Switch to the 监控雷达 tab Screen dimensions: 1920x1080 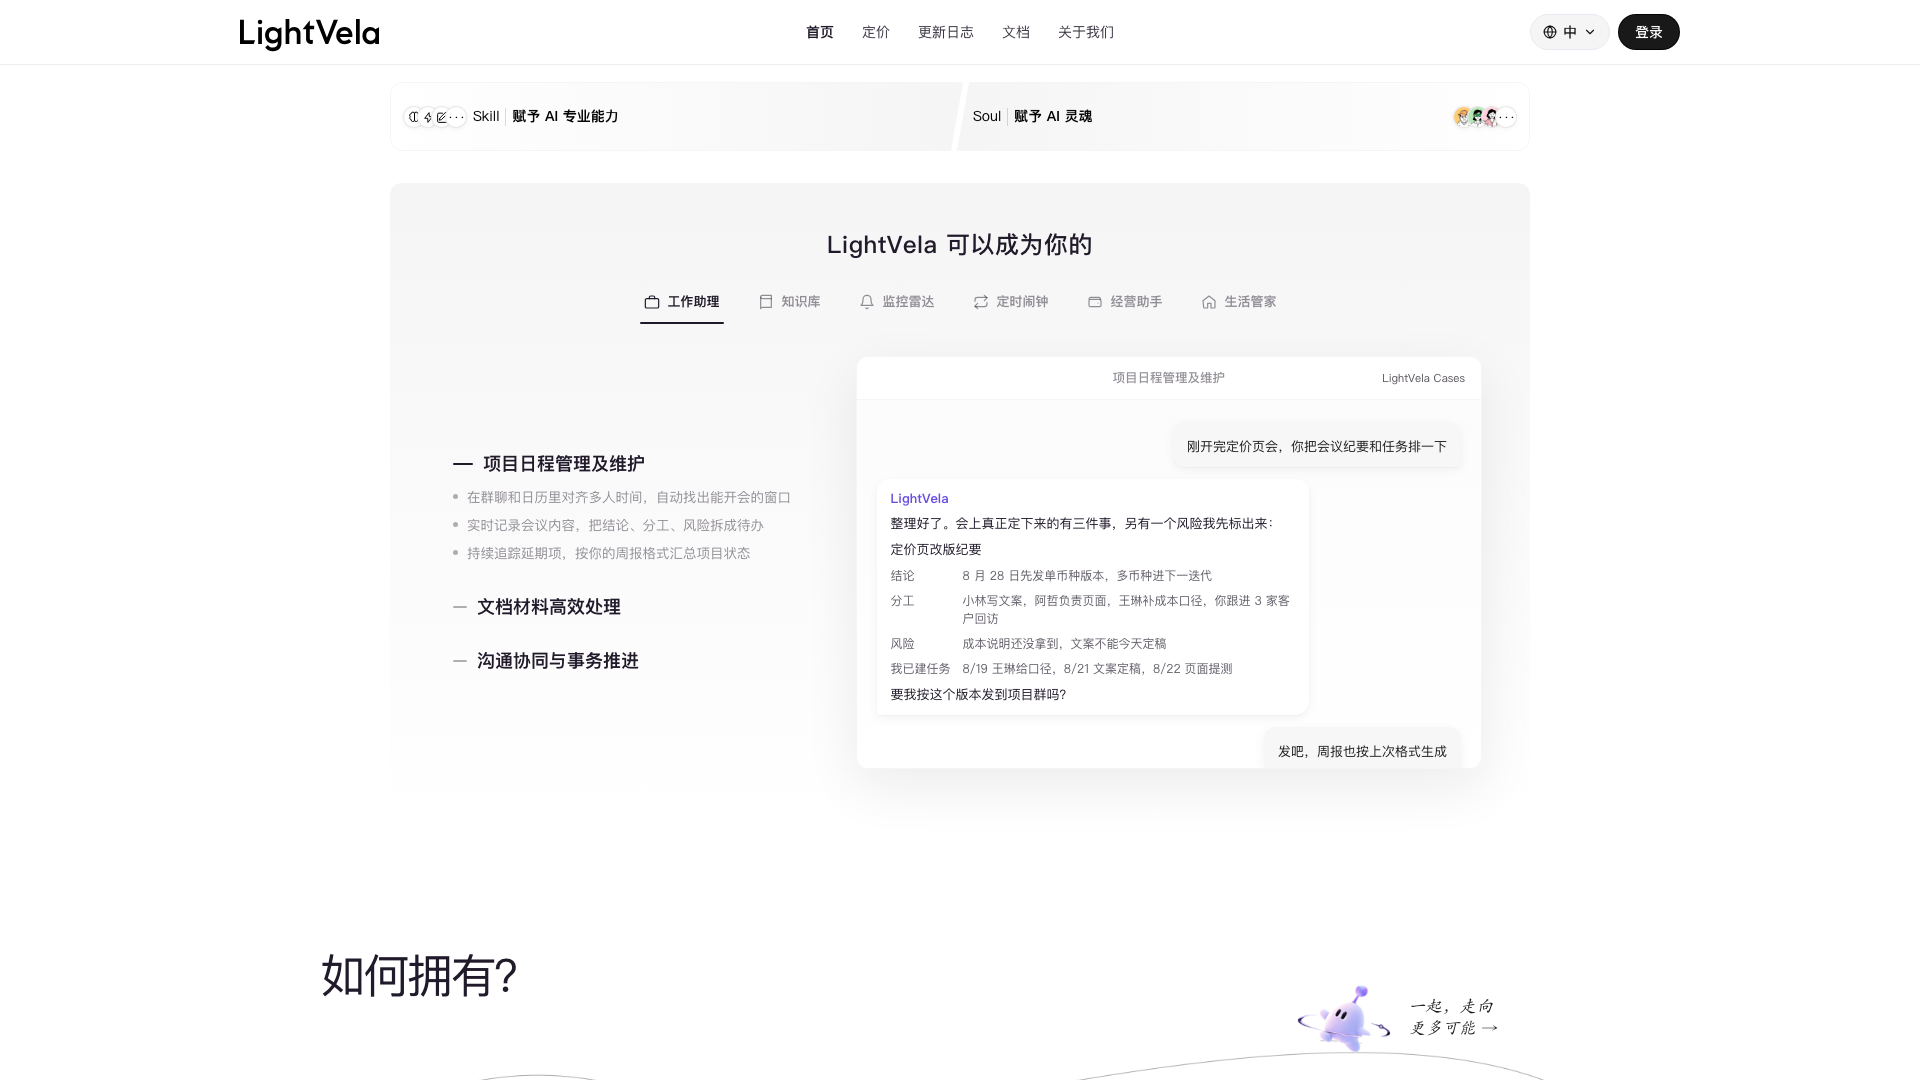897,302
